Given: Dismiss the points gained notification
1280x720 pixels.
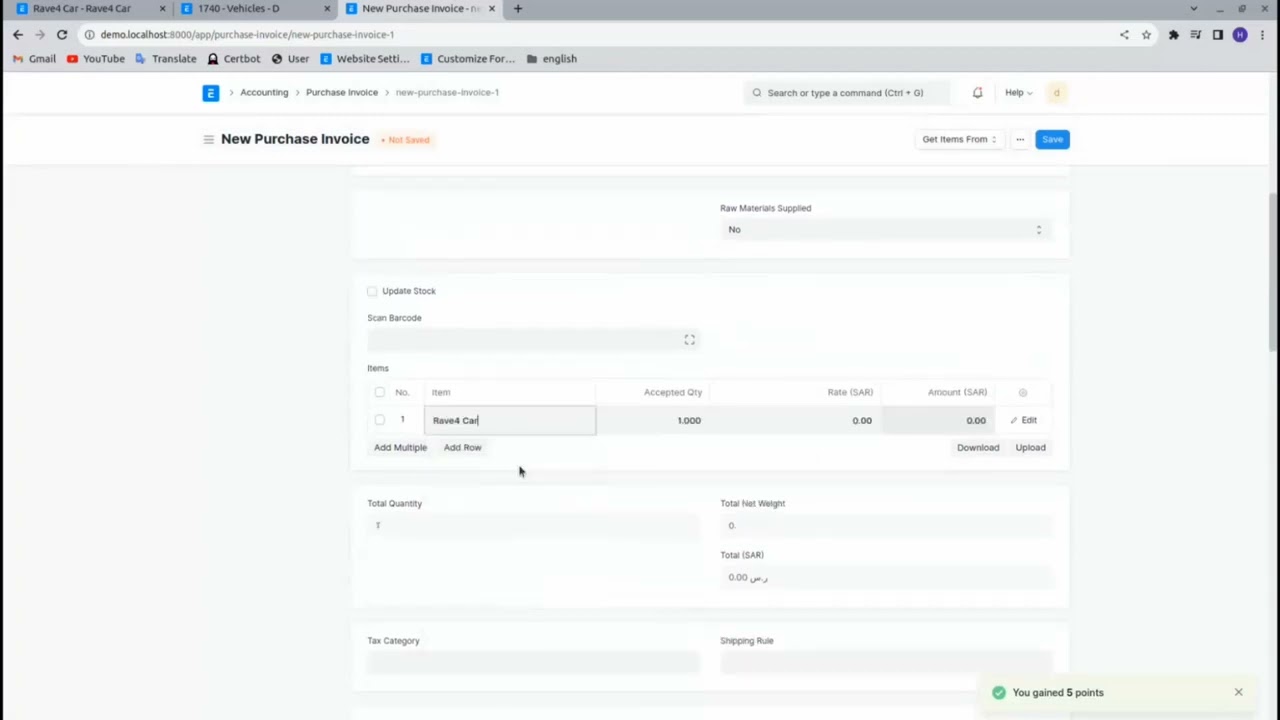Looking at the screenshot, I should (x=1238, y=692).
